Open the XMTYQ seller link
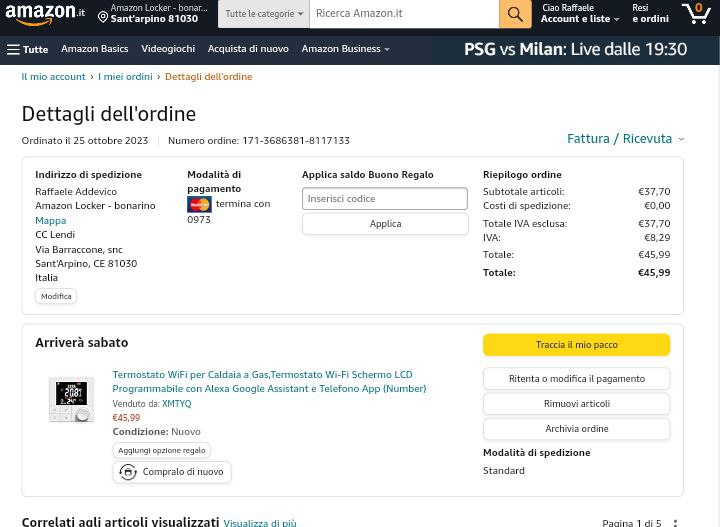The width and height of the screenshot is (720, 527). click(x=176, y=404)
